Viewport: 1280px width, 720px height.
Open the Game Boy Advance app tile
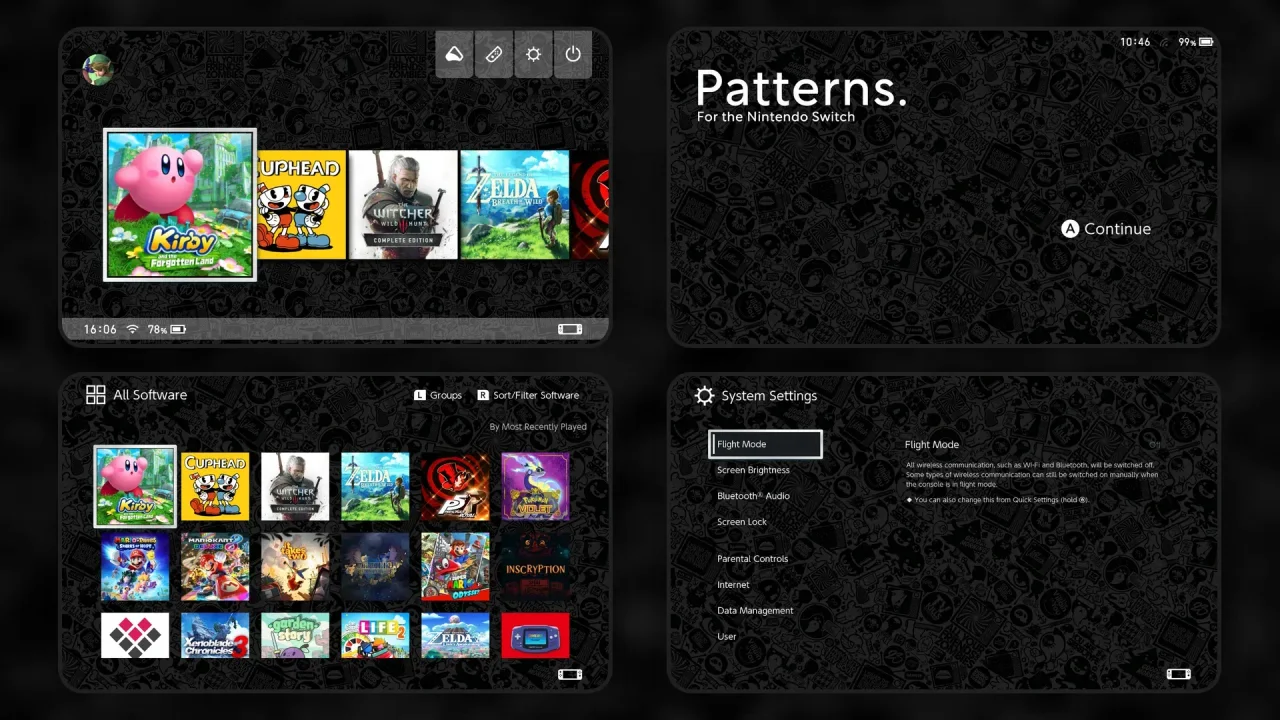535,636
